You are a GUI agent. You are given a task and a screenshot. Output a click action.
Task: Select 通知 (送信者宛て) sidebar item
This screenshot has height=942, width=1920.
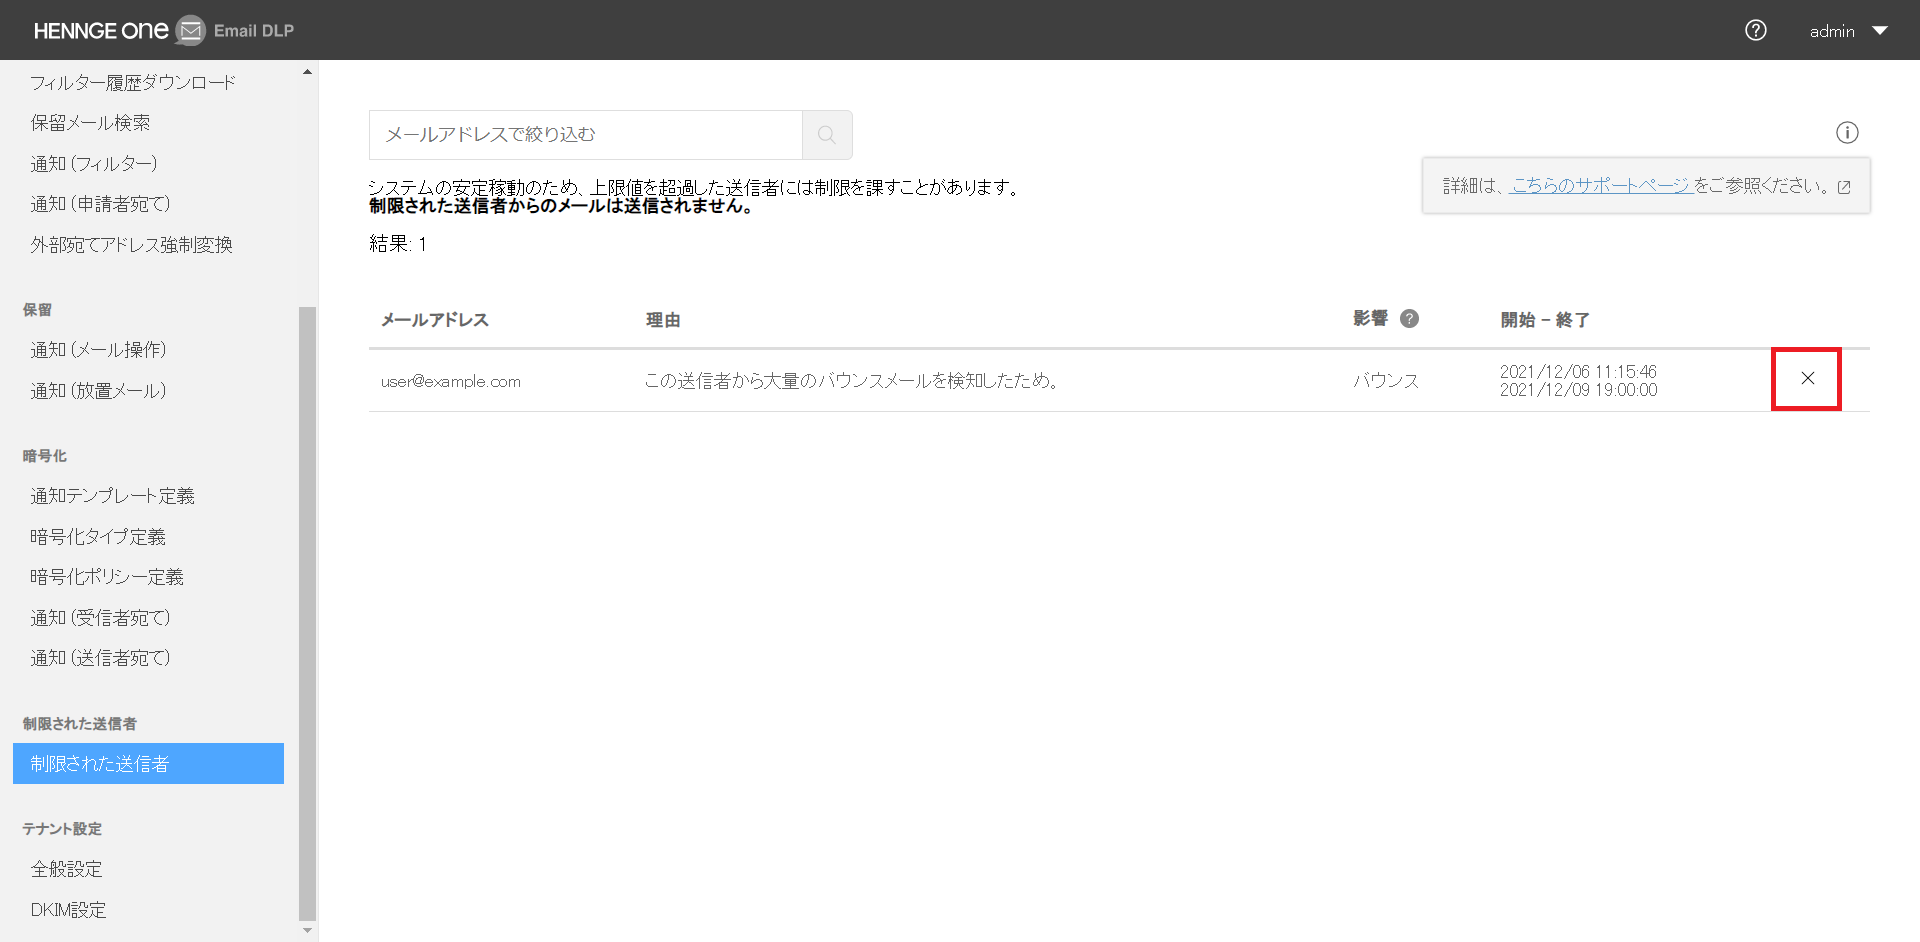click(100, 658)
